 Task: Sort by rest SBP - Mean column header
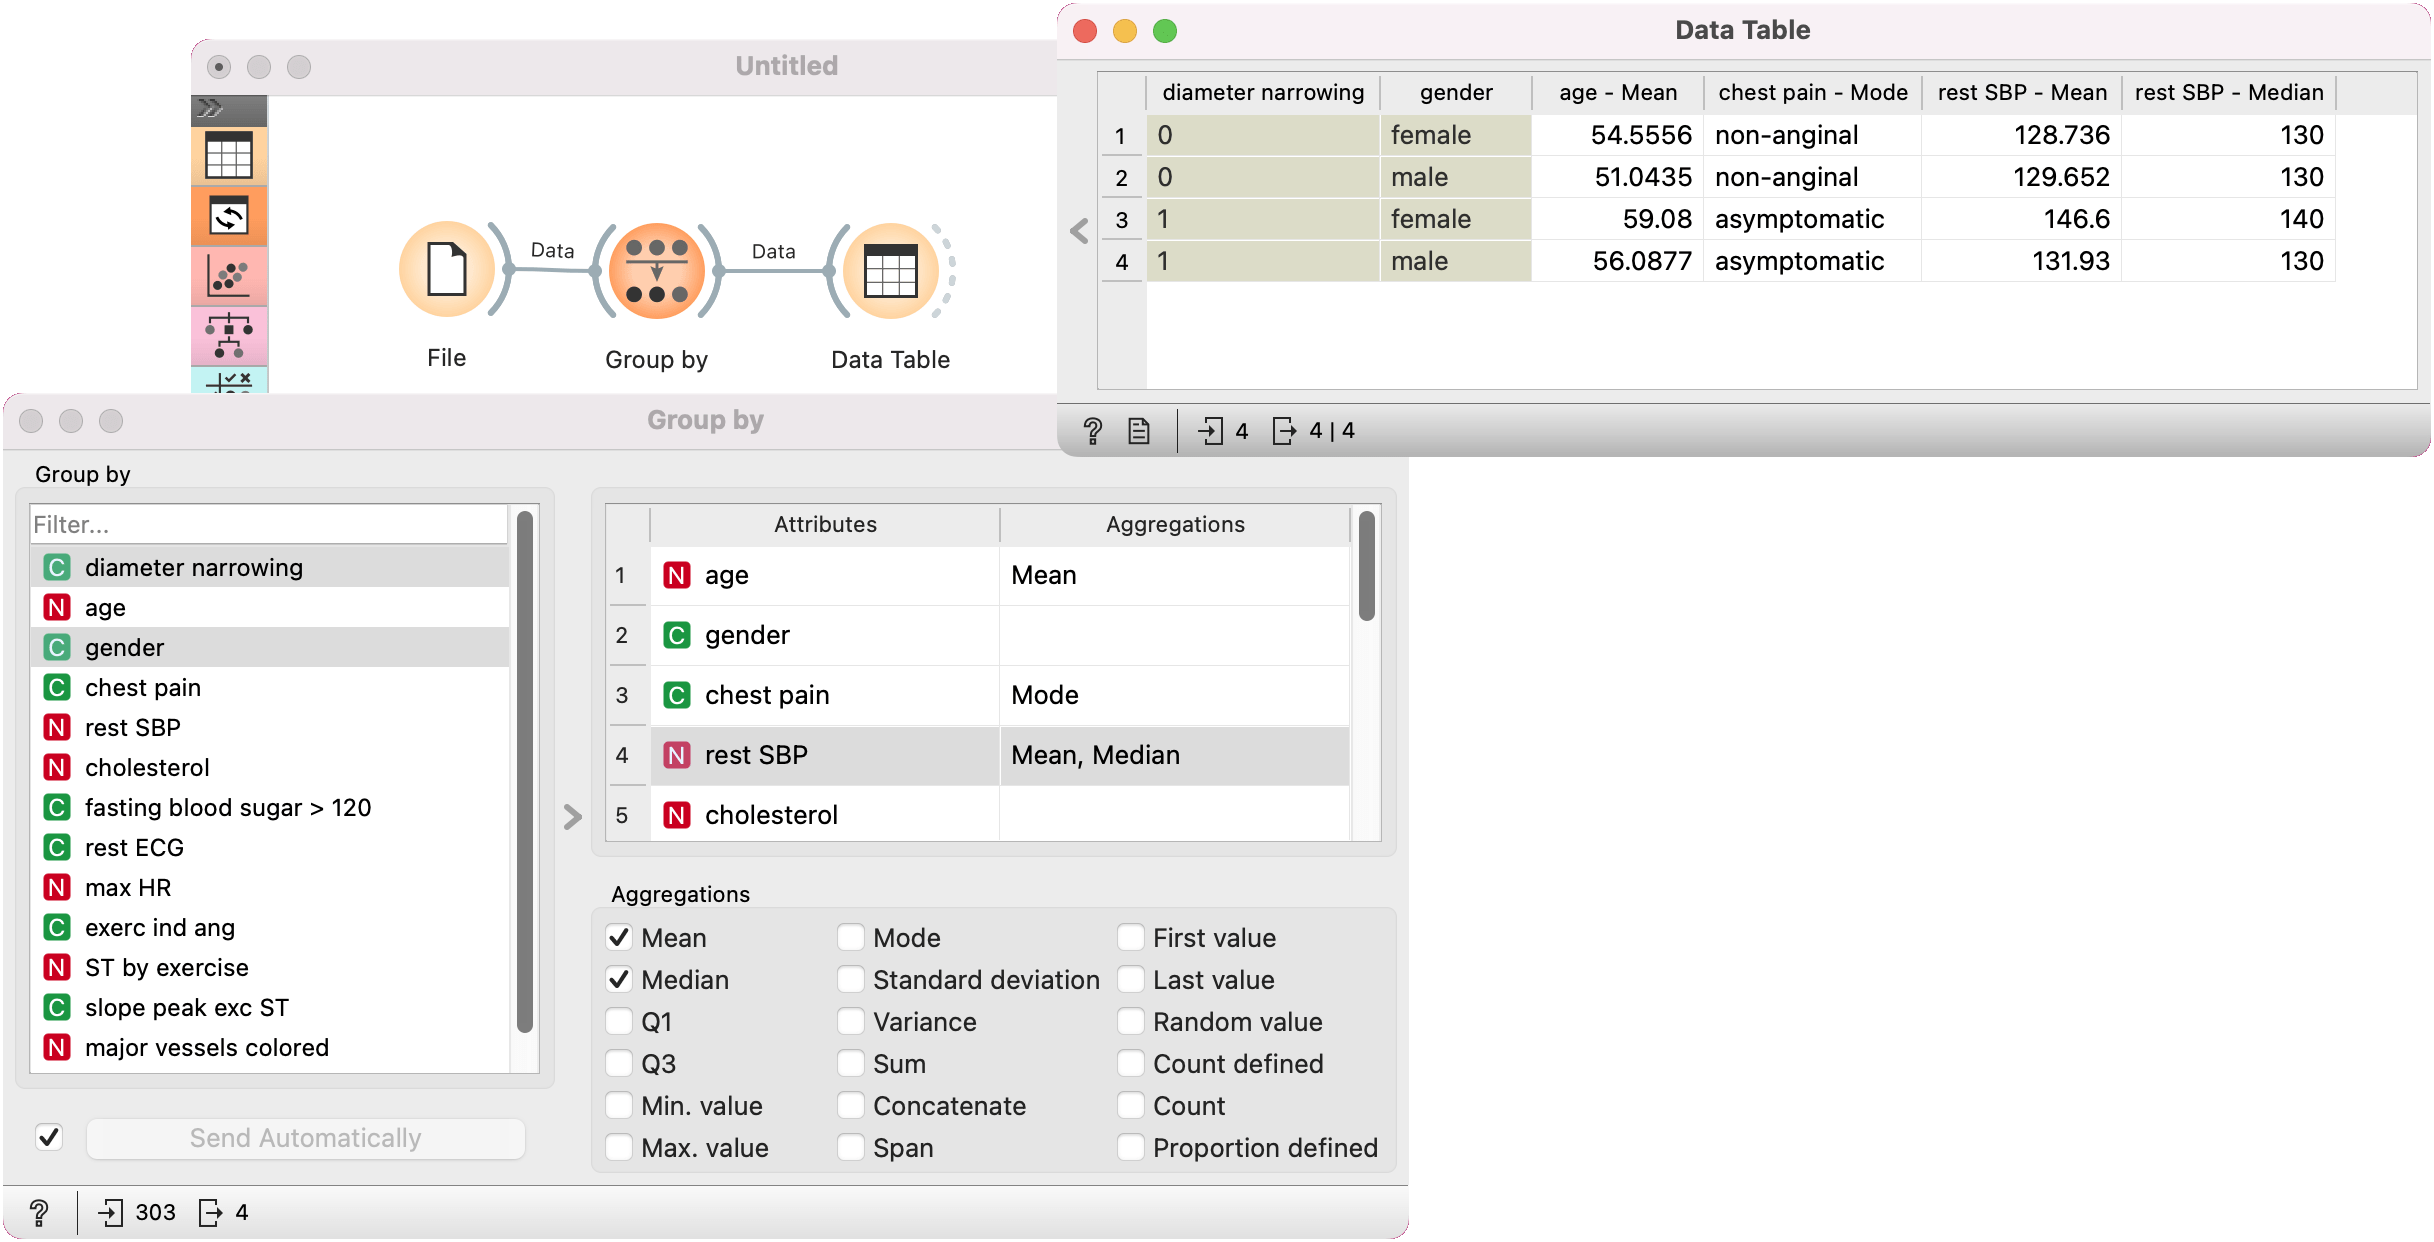[x=2021, y=93]
